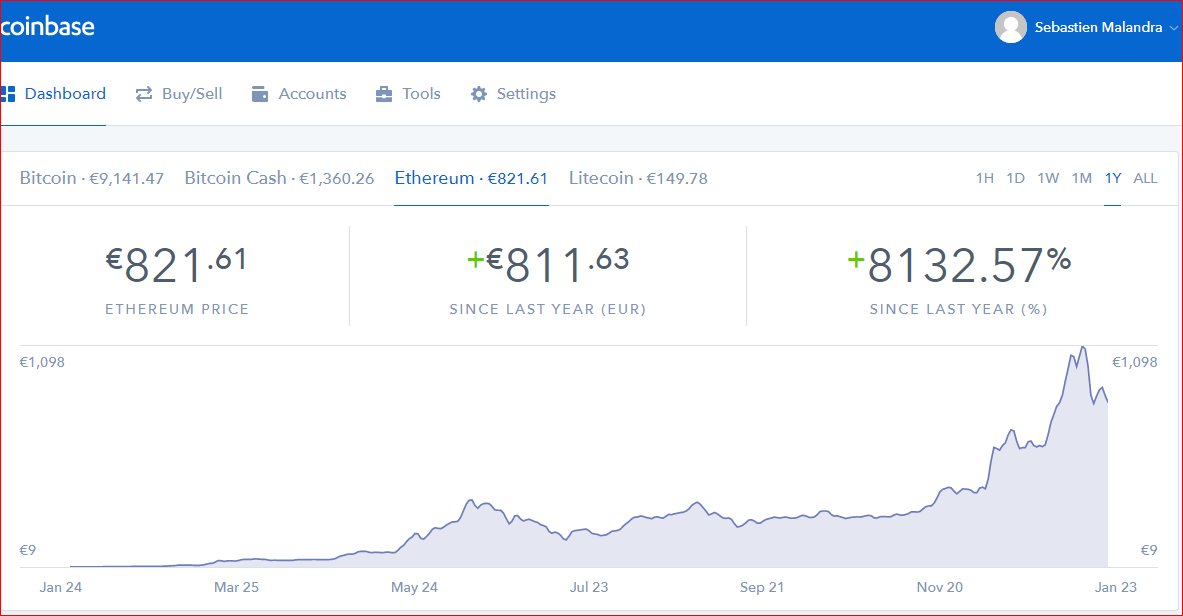Click the user profile avatar

[x=1011, y=27]
